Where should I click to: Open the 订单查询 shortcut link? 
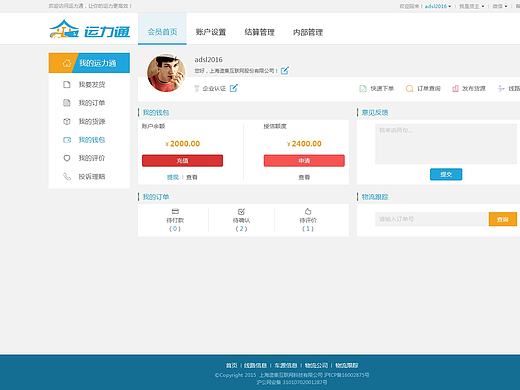(429, 88)
